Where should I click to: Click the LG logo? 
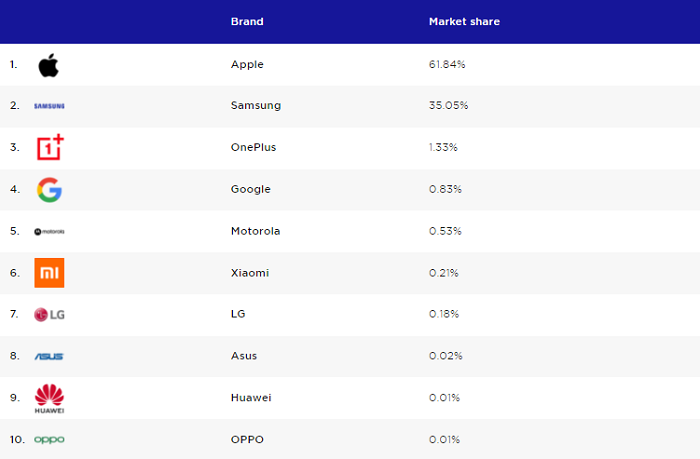coord(49,315)
